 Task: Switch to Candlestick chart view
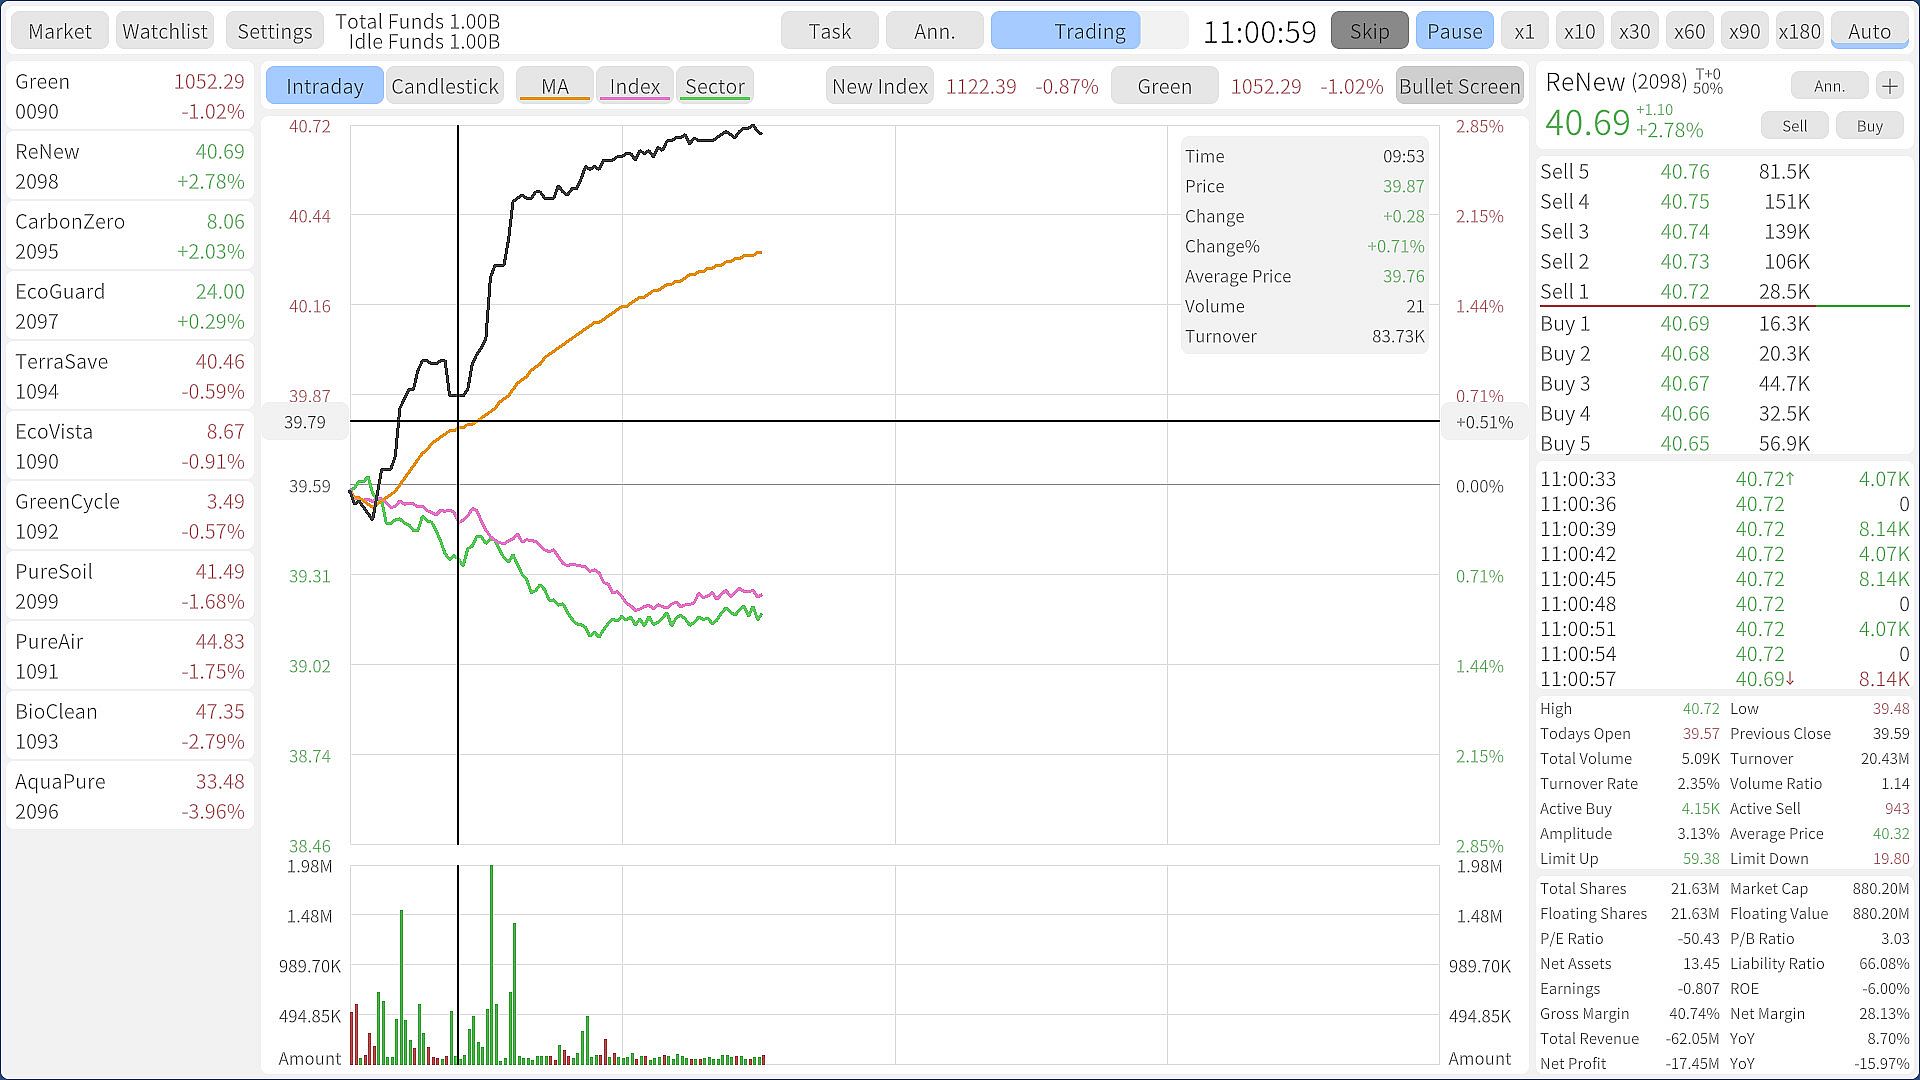[x=445, y=86]
